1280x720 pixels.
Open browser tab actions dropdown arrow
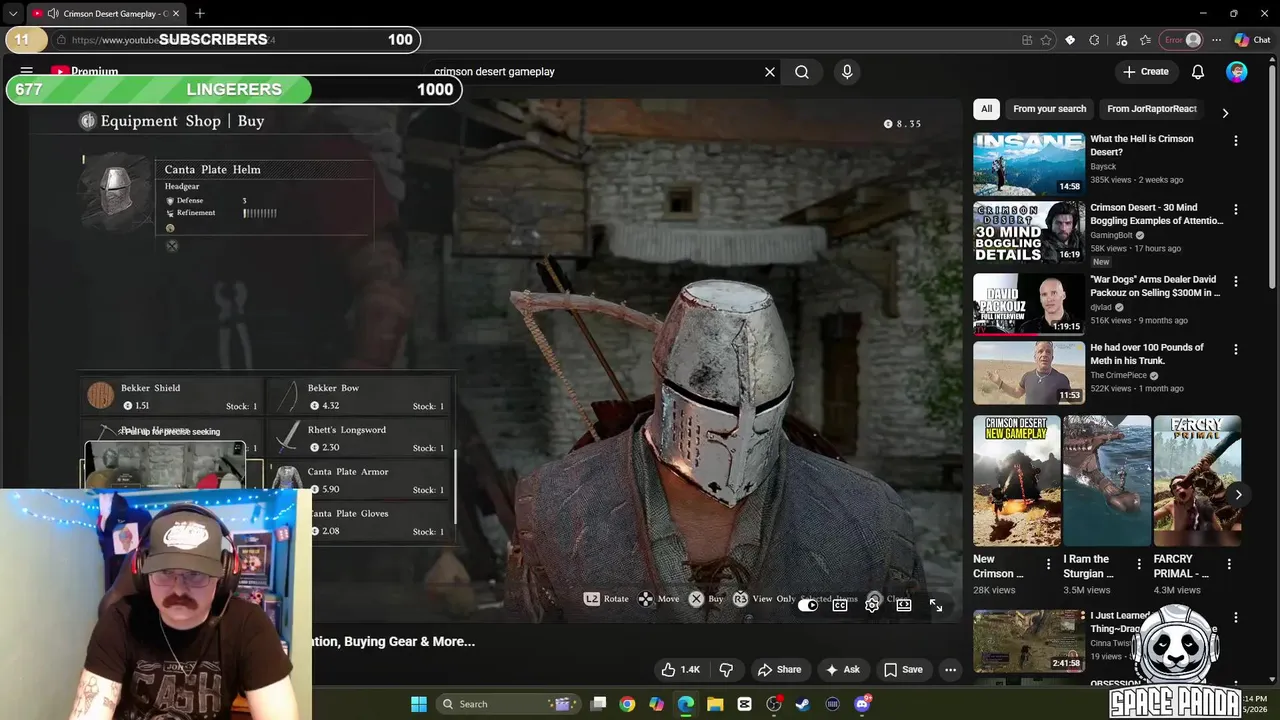13,14
